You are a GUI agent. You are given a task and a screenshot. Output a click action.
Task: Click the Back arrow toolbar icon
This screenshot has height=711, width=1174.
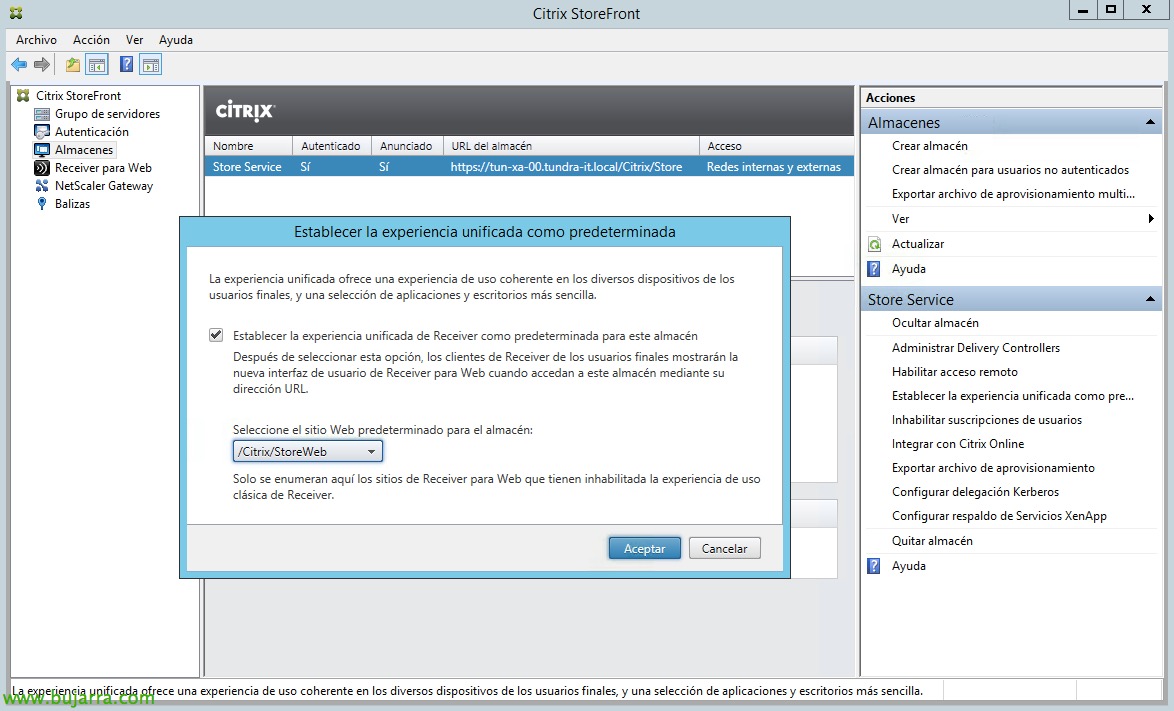coord(19,65)
